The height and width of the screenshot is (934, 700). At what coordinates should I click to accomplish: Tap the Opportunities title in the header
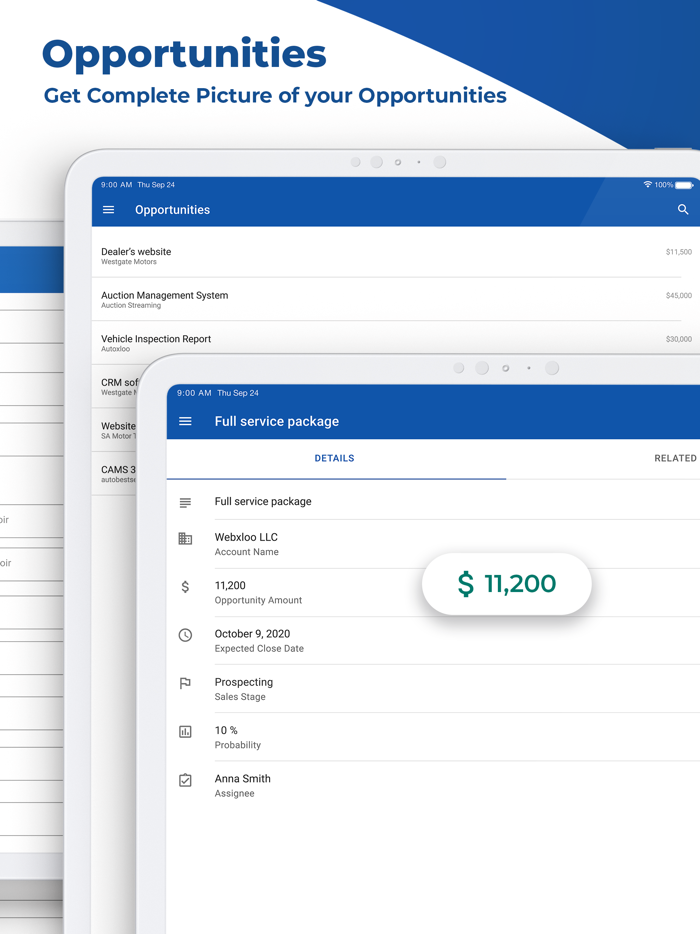[172, 210]
